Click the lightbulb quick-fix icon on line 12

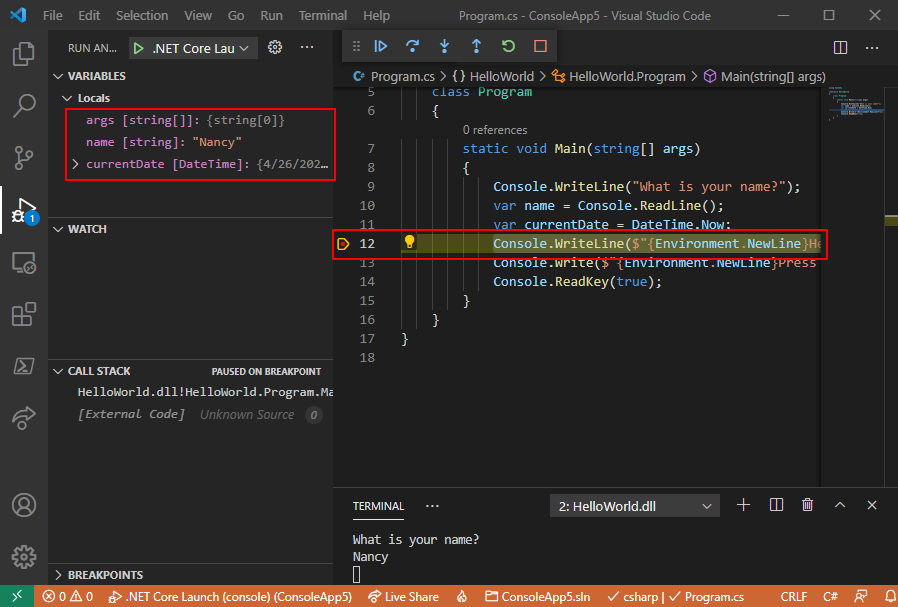pyautogui.click(x=409, y=243)
